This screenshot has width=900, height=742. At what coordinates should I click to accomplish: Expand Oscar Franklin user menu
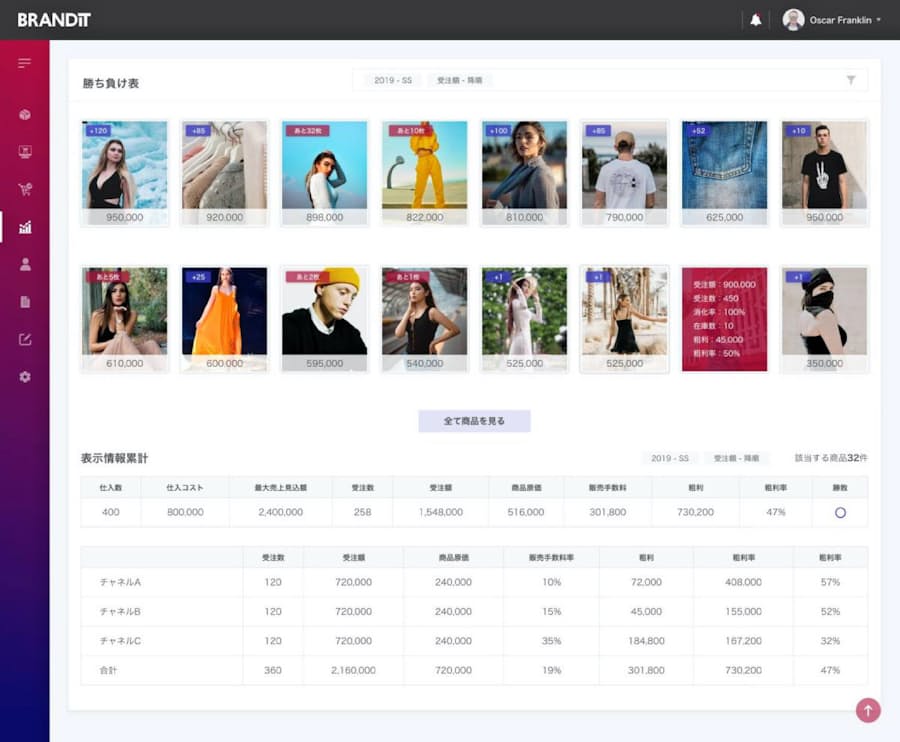coord(833,20)
